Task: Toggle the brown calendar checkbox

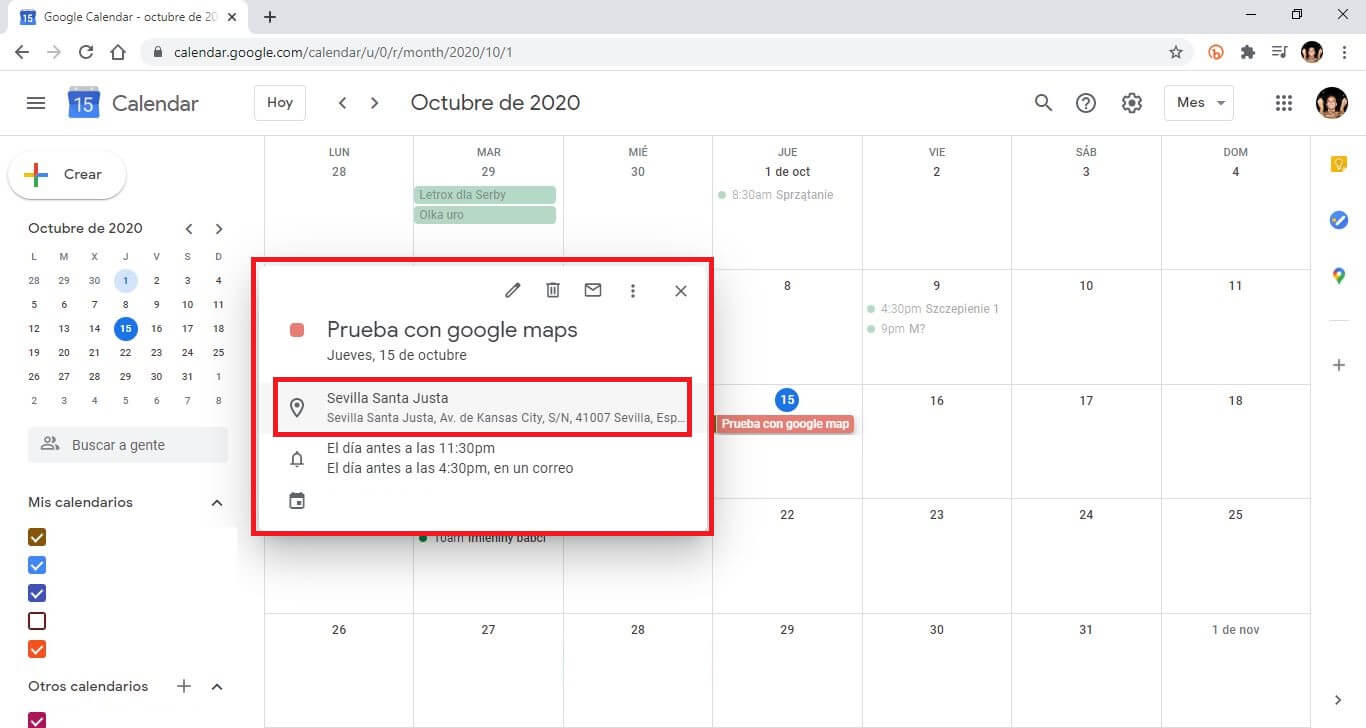Action: tap(37, 537)
